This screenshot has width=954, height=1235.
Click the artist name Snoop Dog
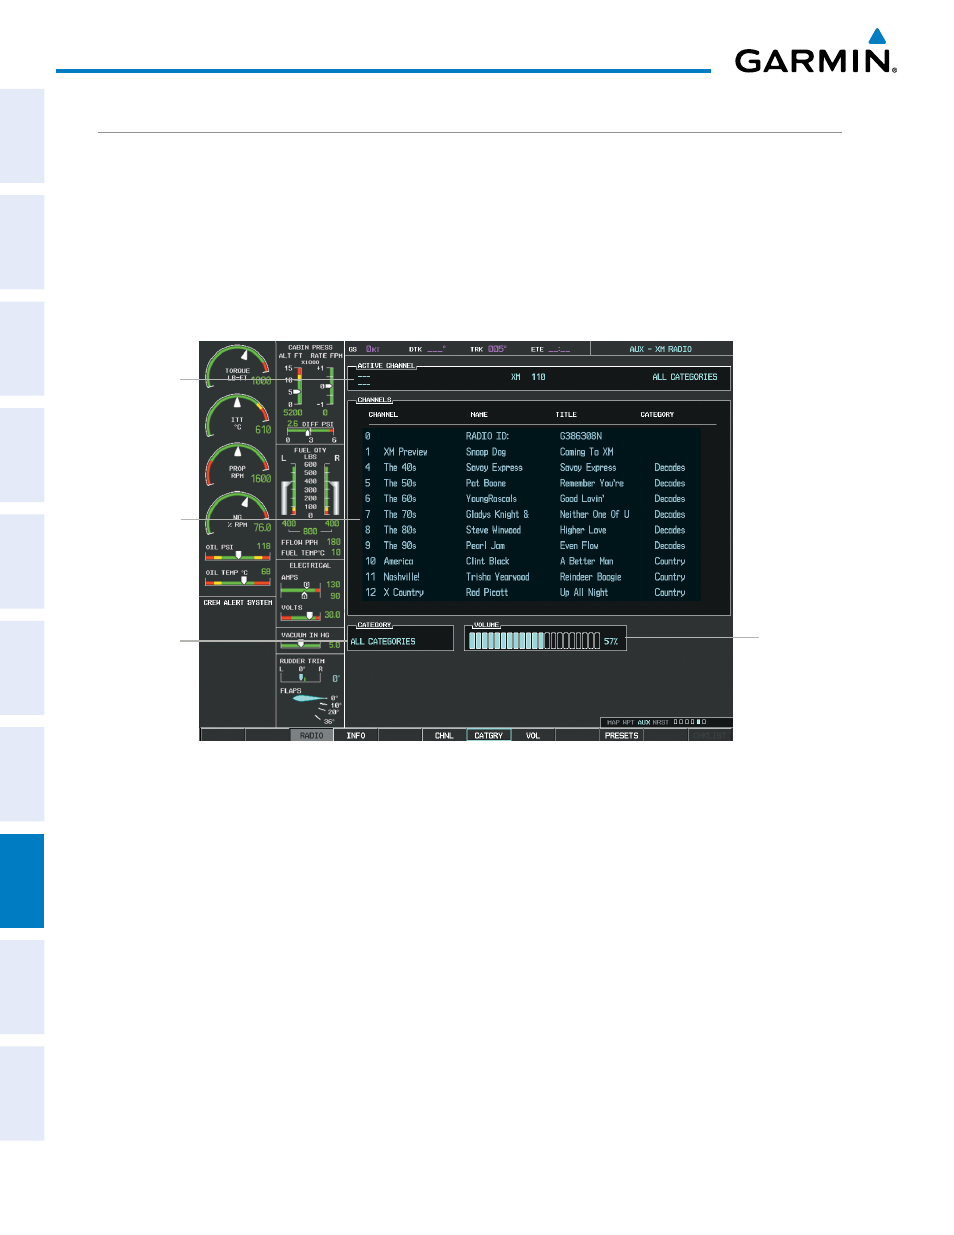[486, 452]
